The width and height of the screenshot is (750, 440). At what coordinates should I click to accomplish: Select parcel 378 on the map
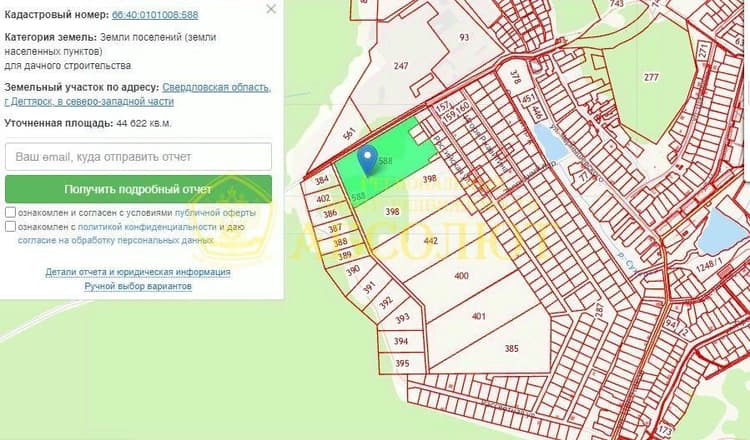pos(515,77)
